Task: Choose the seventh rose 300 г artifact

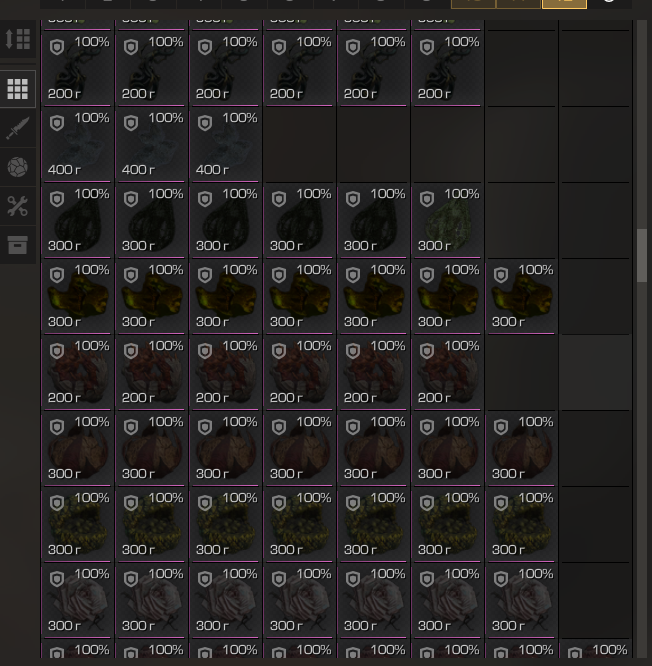Action: 521,601
